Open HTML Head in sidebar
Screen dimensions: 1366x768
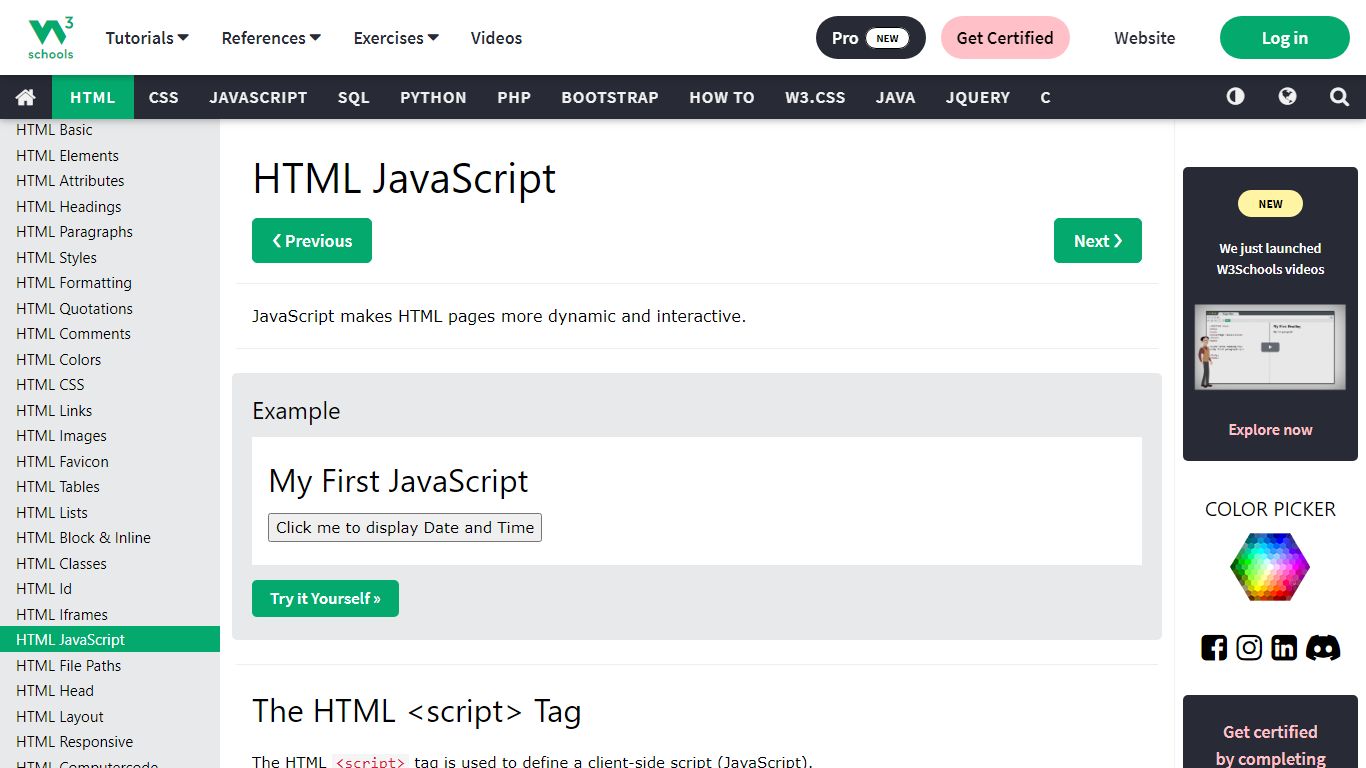click(x=110, y=691)
